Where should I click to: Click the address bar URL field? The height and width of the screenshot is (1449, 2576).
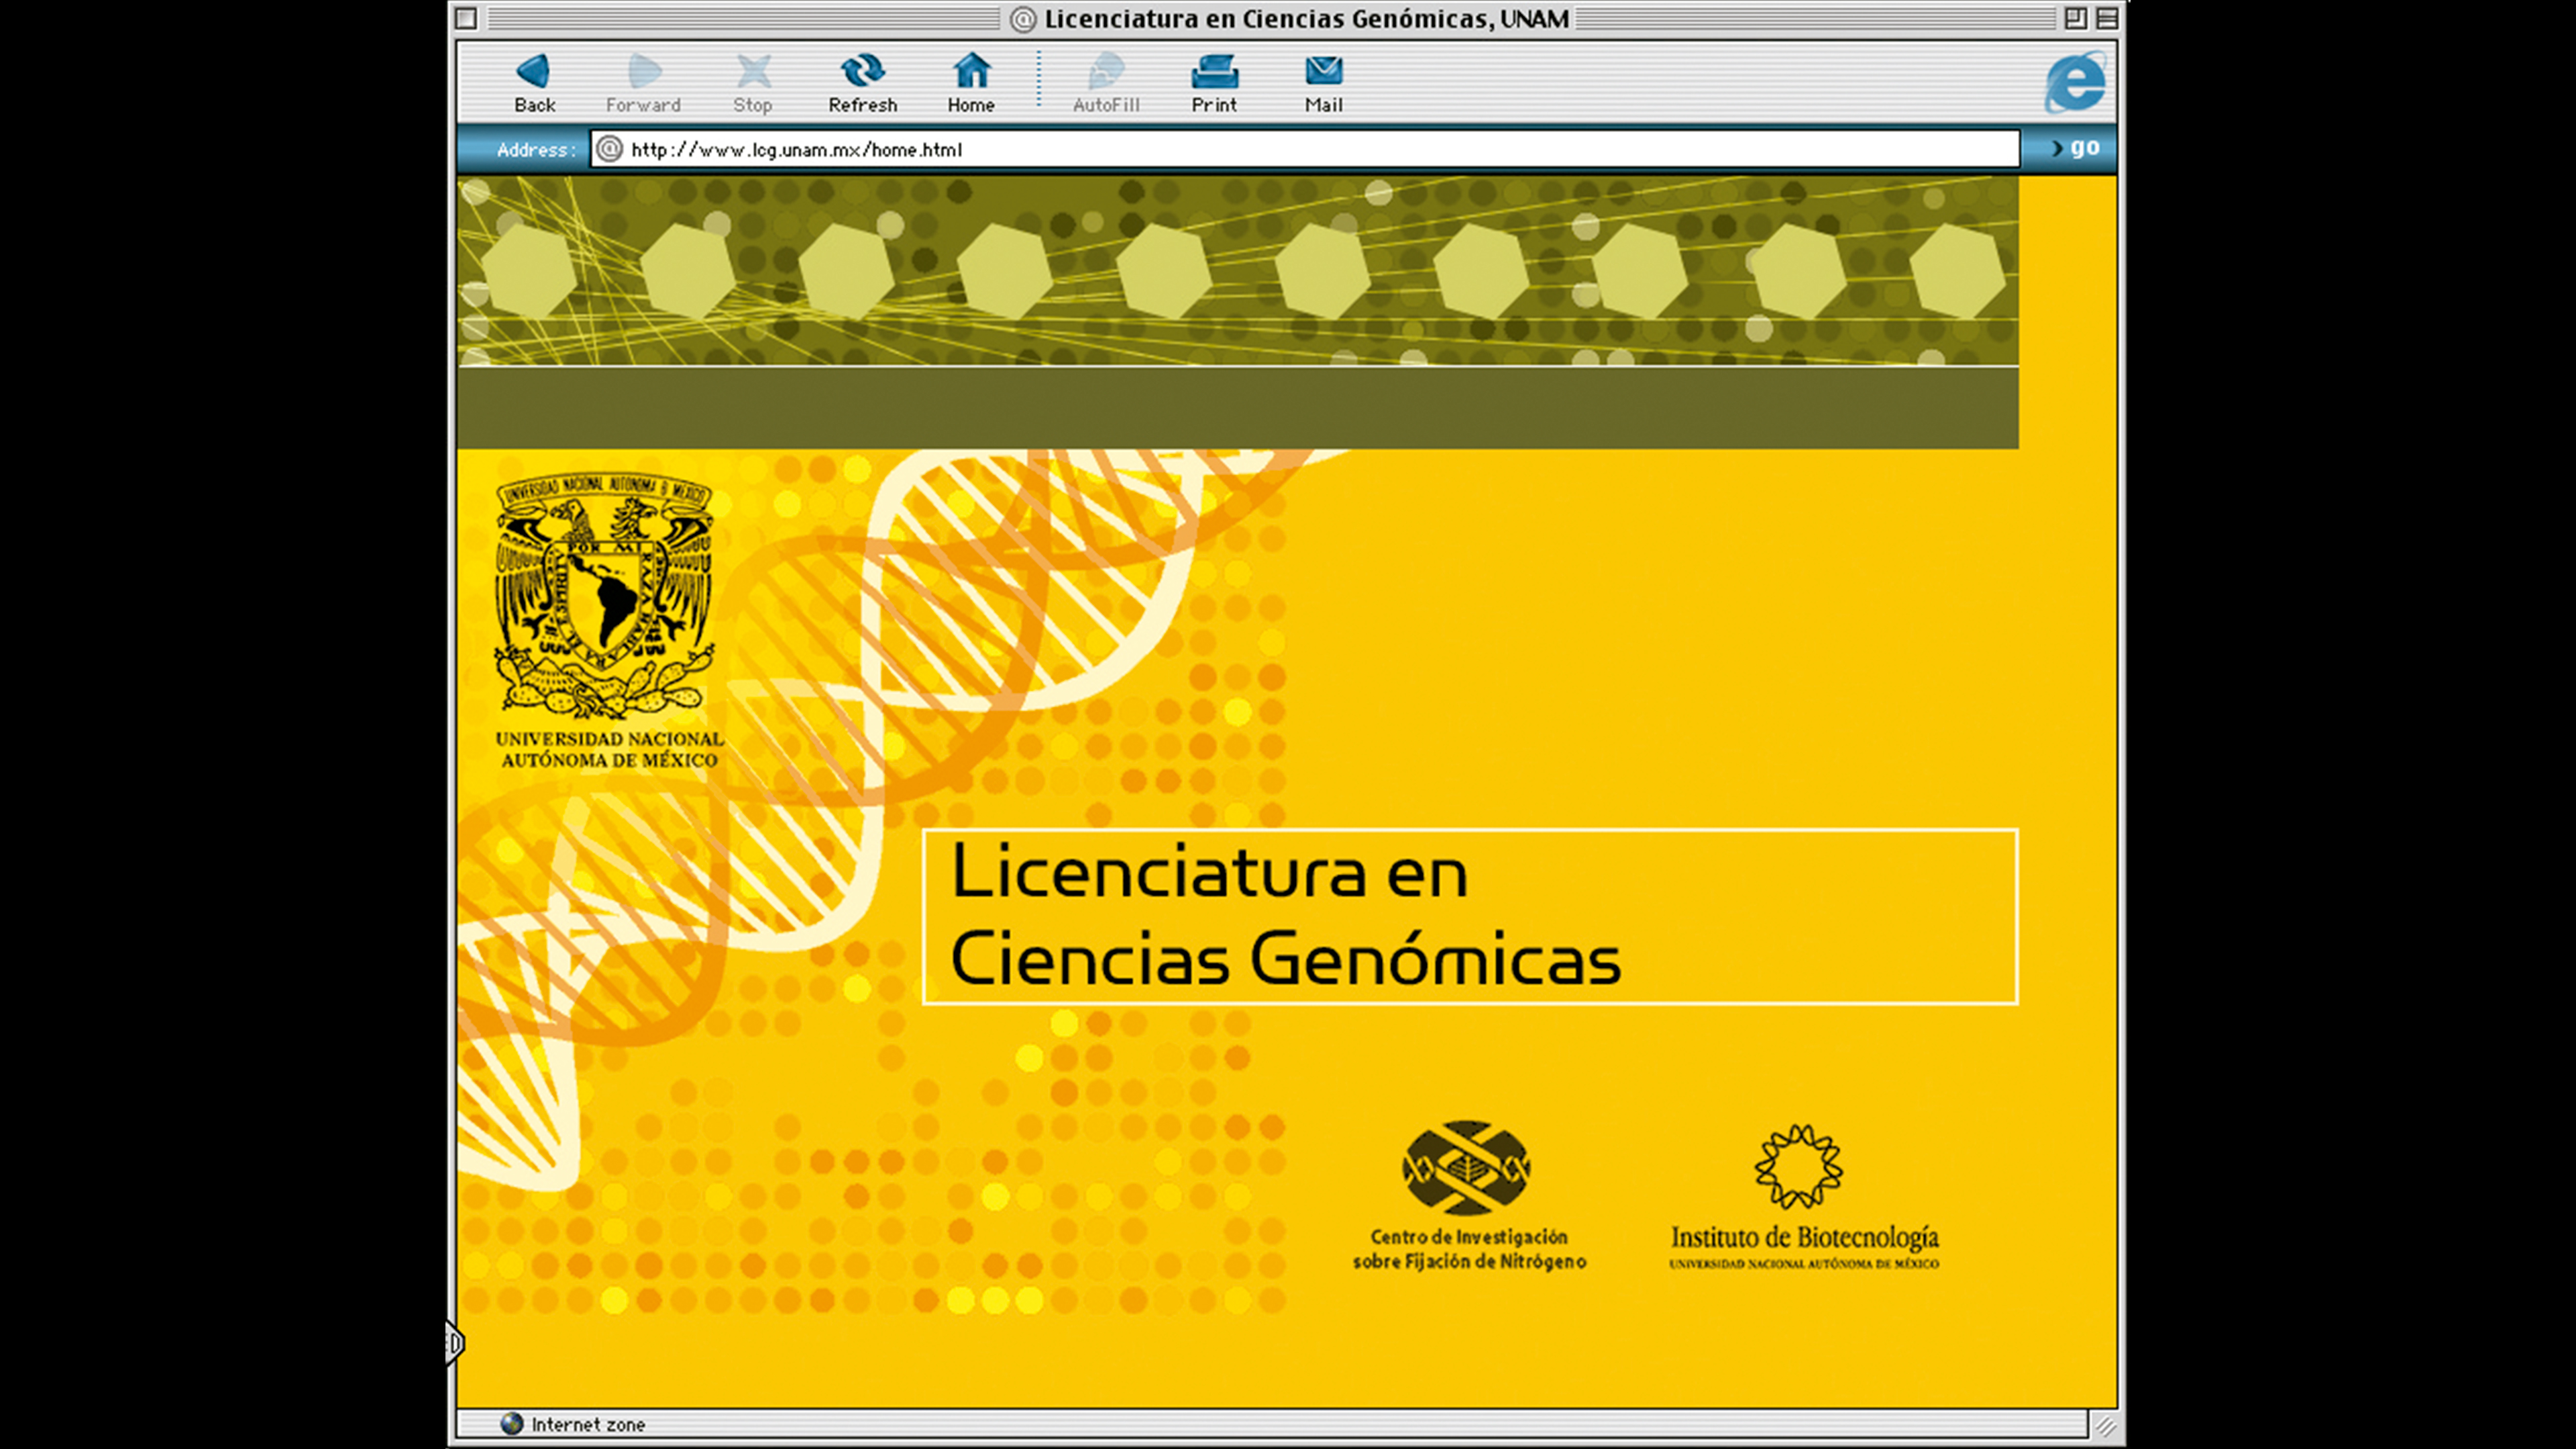coord(1305,149)
